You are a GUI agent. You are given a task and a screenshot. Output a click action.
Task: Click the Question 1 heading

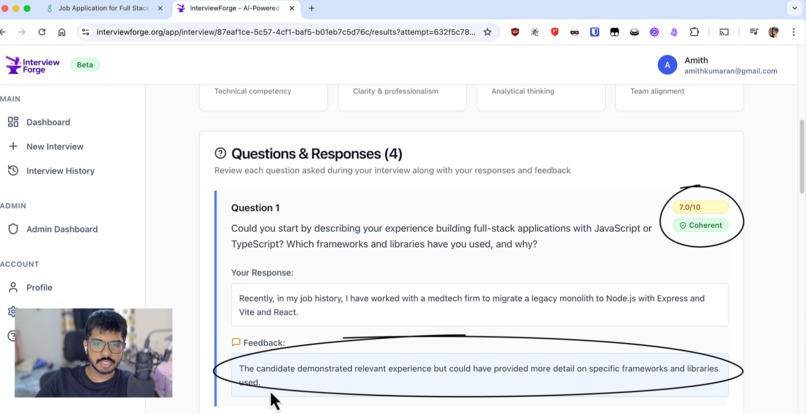pyautogui.click(x=255, y=208)
